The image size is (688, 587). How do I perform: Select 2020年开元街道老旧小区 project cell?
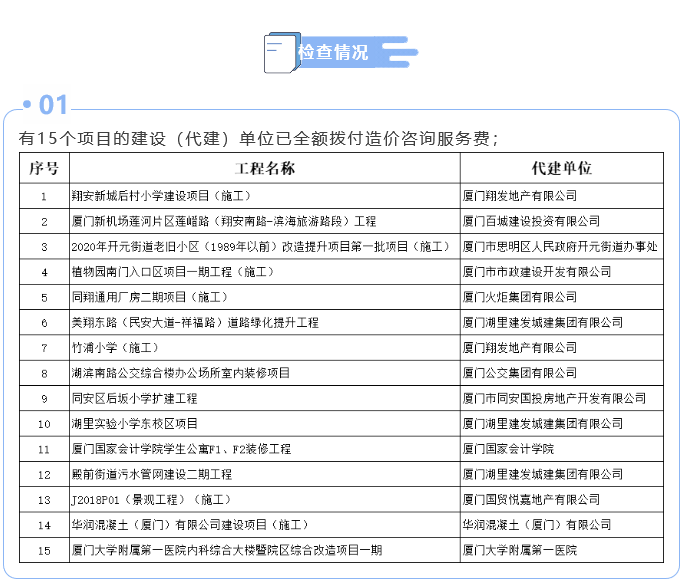click(x=265, y=247)
